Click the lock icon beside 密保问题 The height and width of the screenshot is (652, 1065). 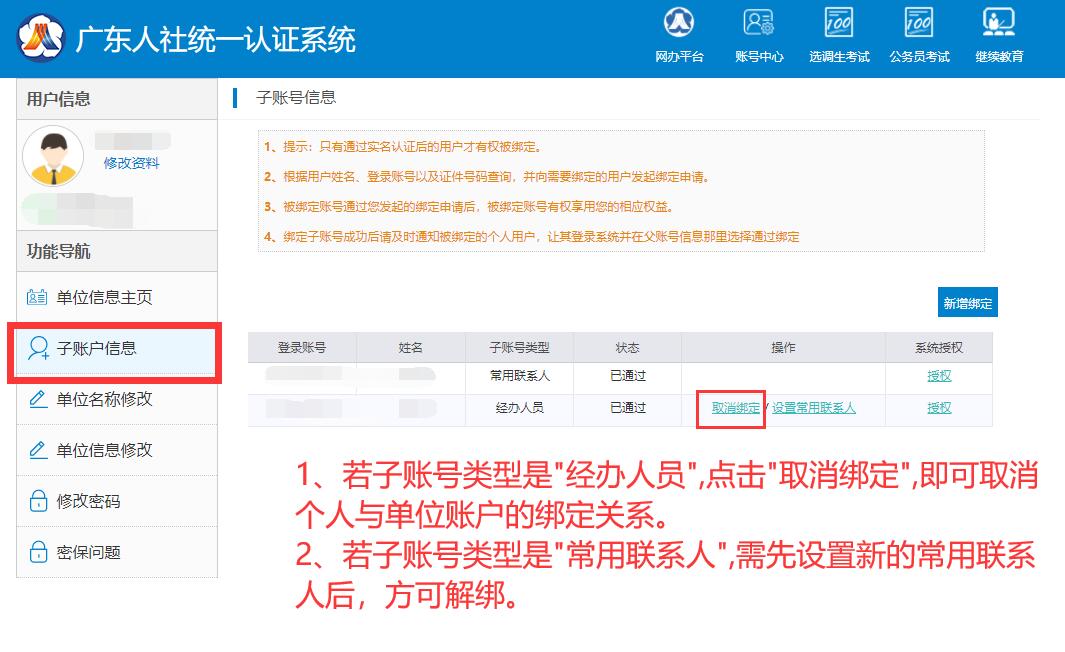[x=38, y=553]
